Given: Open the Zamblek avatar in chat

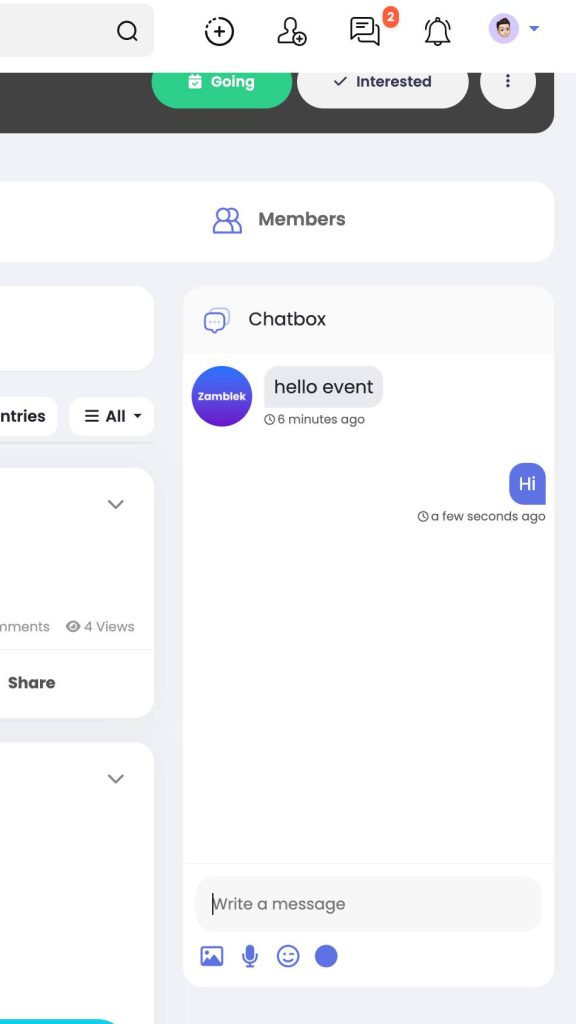Looking at the screenshot, I should point(221,396).
